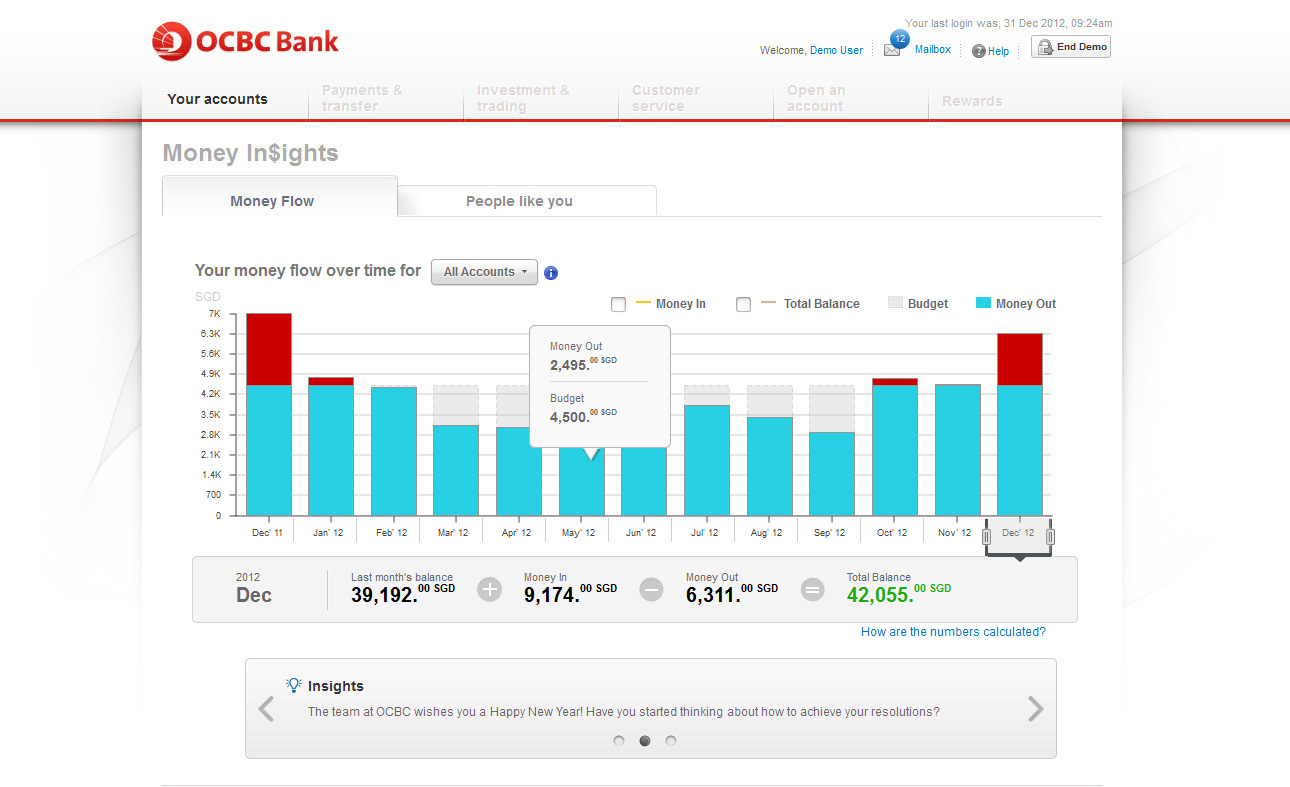Click the blue info icon beside All Accounts
This screenshot has height=787, width=1290.
point(551,273)
